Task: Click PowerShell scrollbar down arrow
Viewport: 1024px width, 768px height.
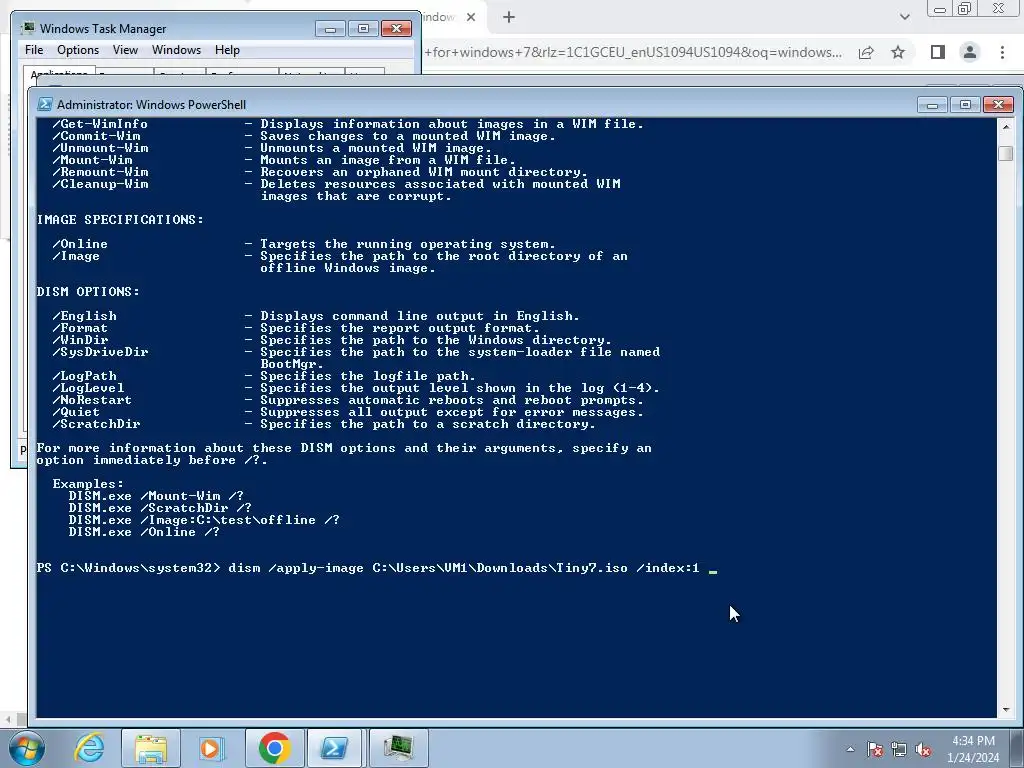Action: coord(1006,709)
